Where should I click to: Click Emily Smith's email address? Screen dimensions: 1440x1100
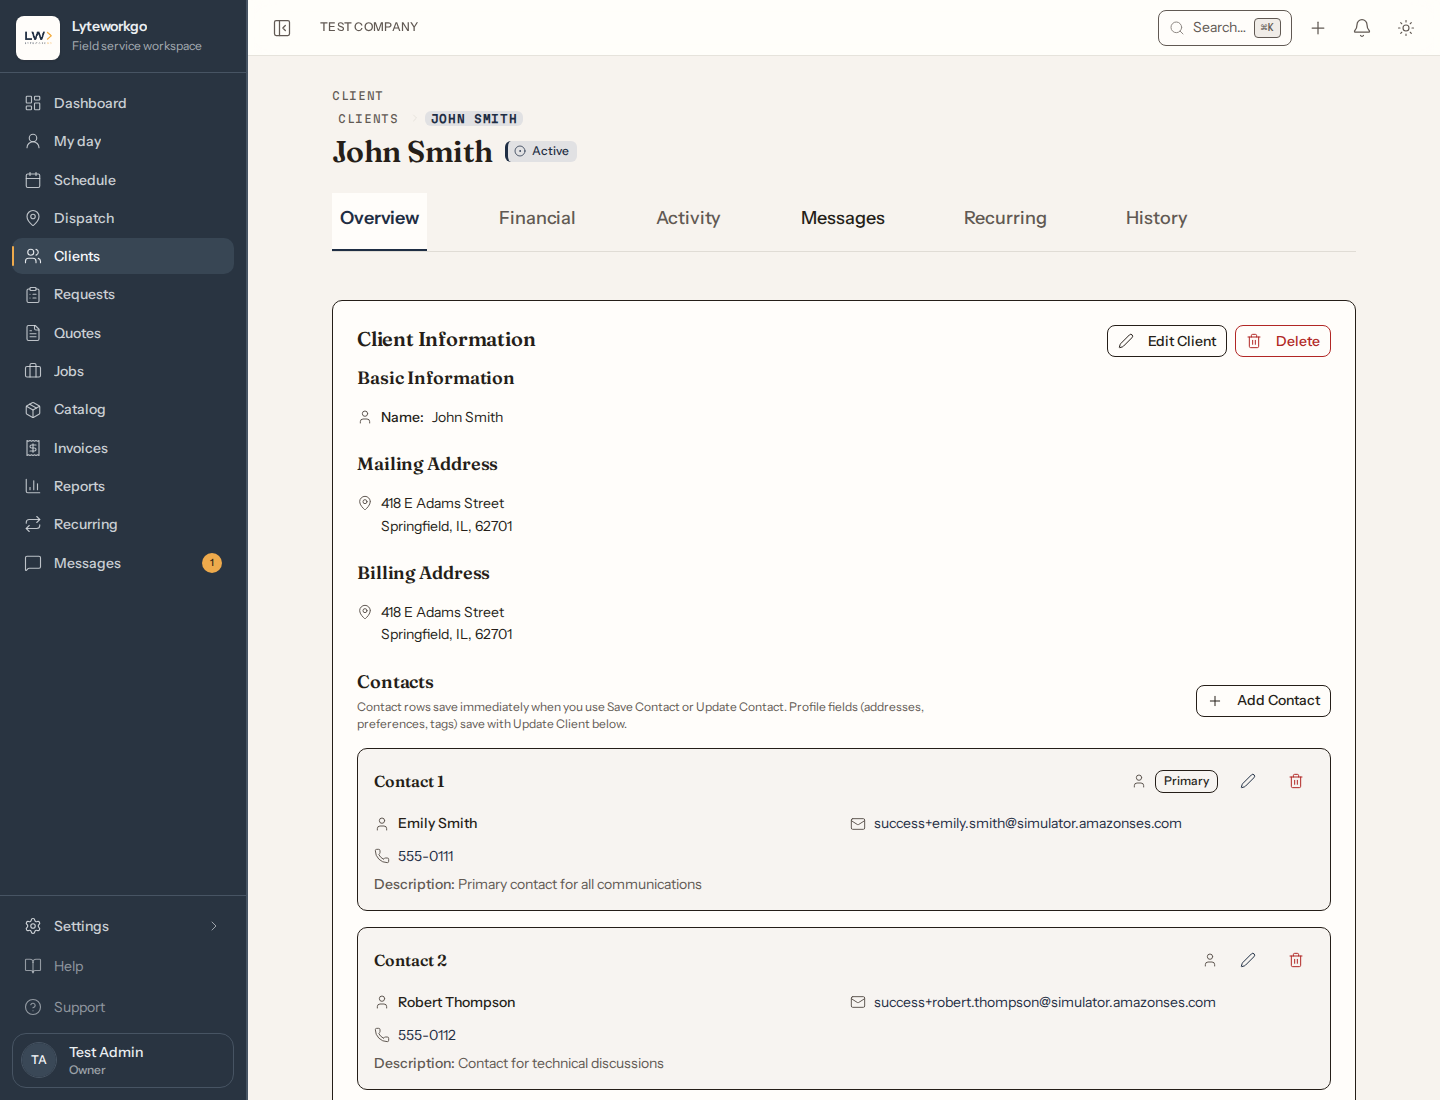(1028, 824)
